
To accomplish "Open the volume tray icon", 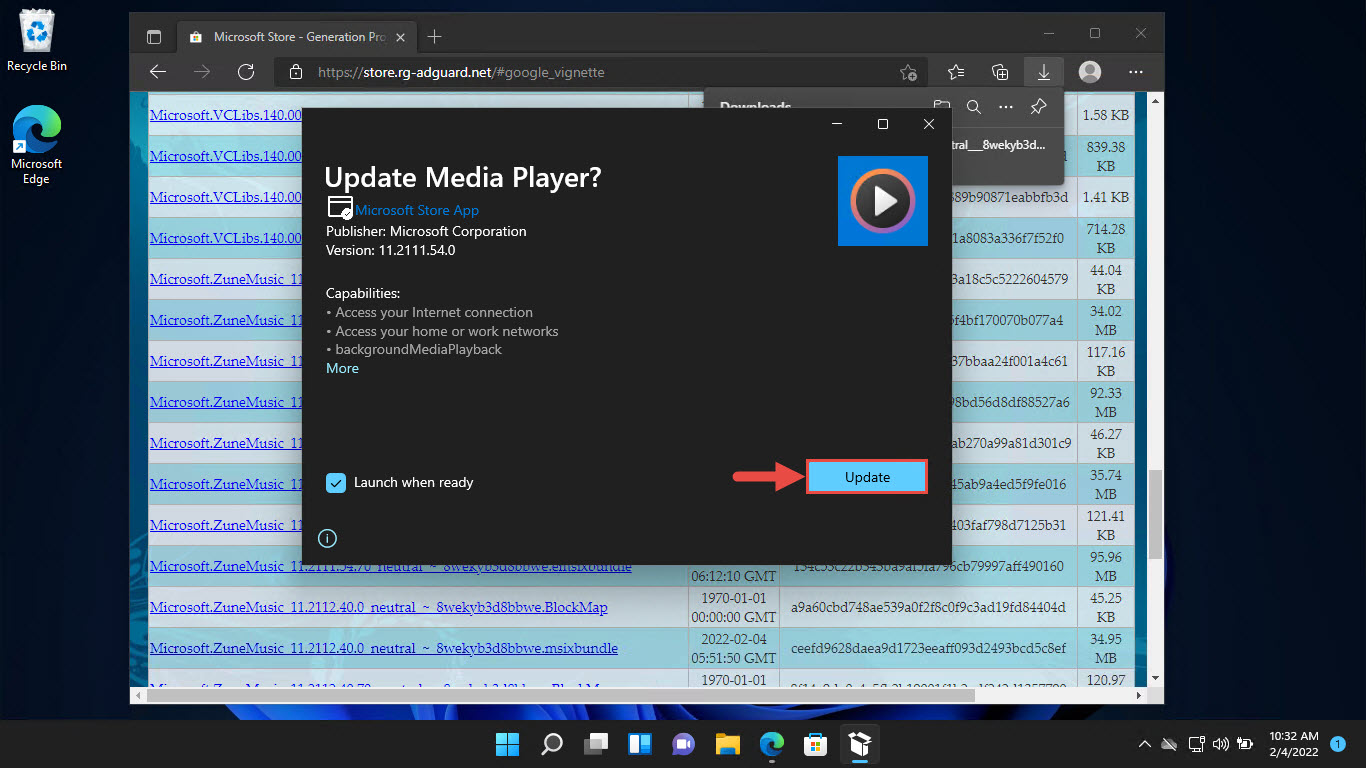I will pyautogui.click(x=1220, y=744).
